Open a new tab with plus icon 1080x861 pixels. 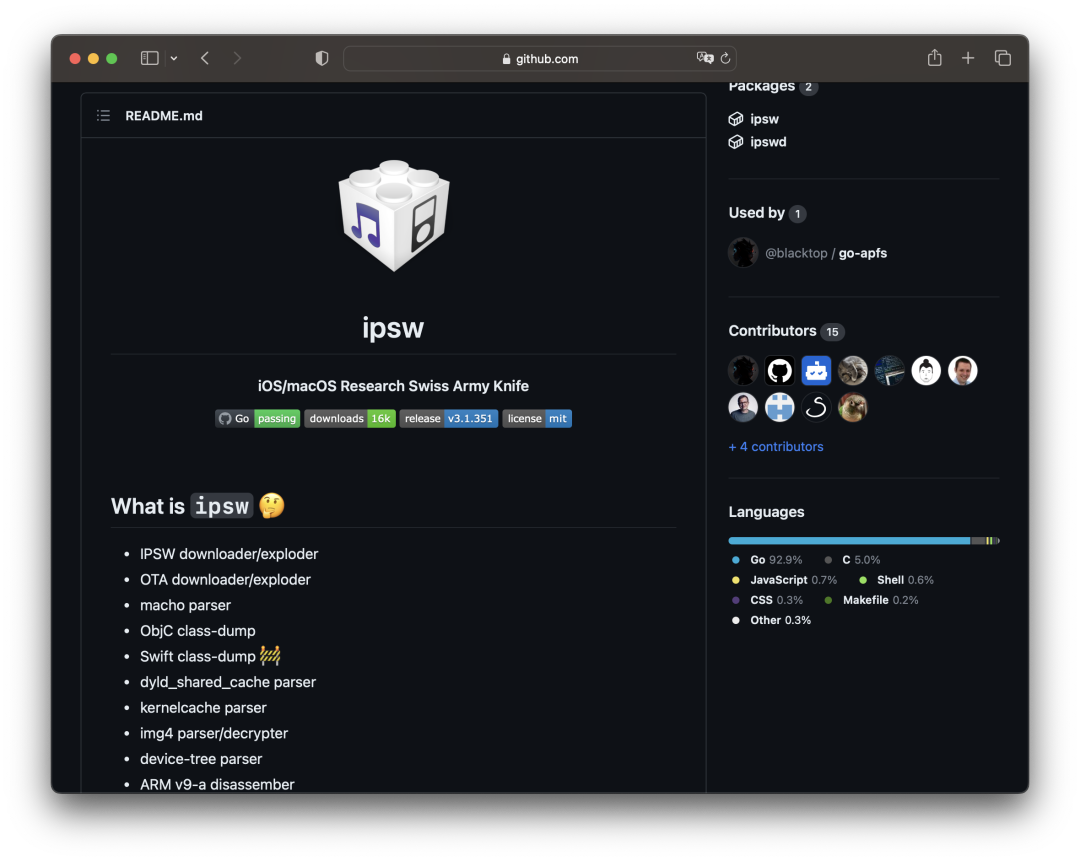click(968, 59)
